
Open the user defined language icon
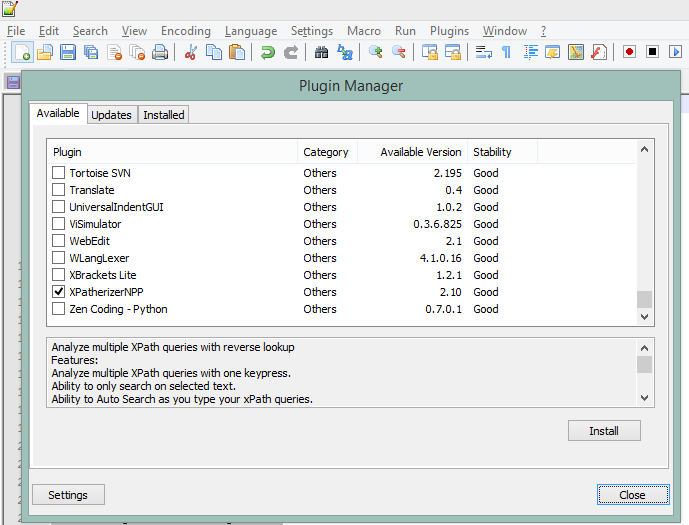(553, 52)
